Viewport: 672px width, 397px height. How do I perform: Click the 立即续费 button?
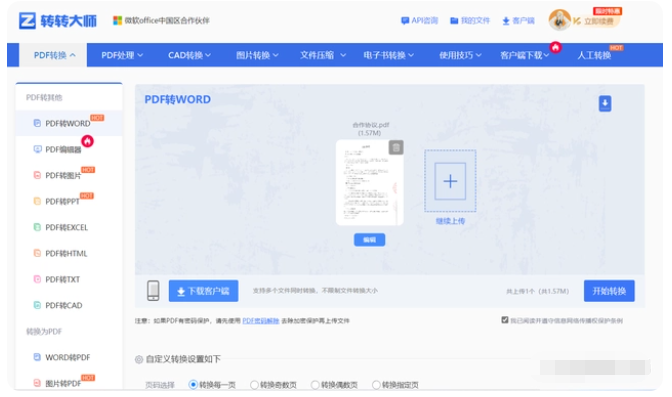[598, 21]
